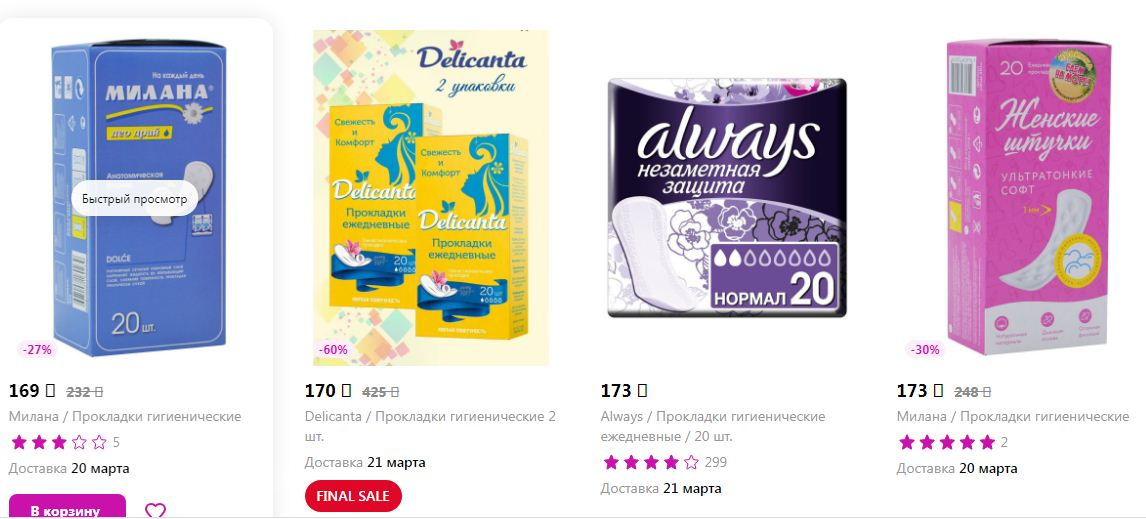Open the 173-rouble Милана product title link

tap(1013, 417)
